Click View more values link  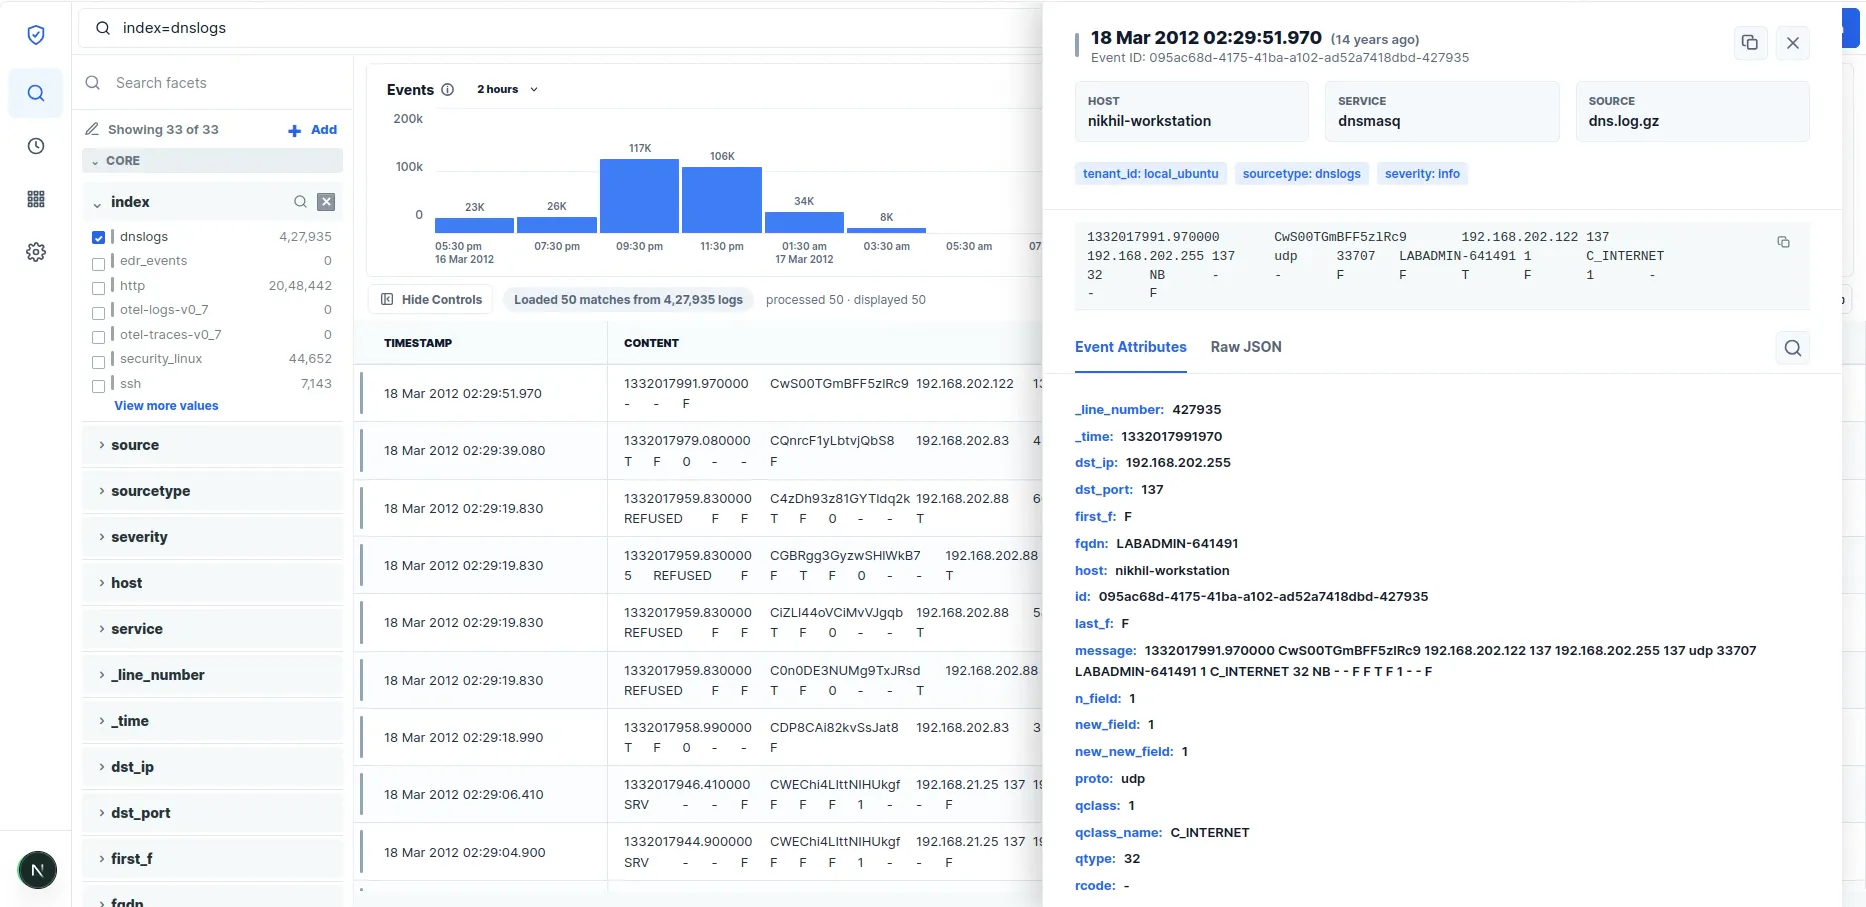[166, 406]
